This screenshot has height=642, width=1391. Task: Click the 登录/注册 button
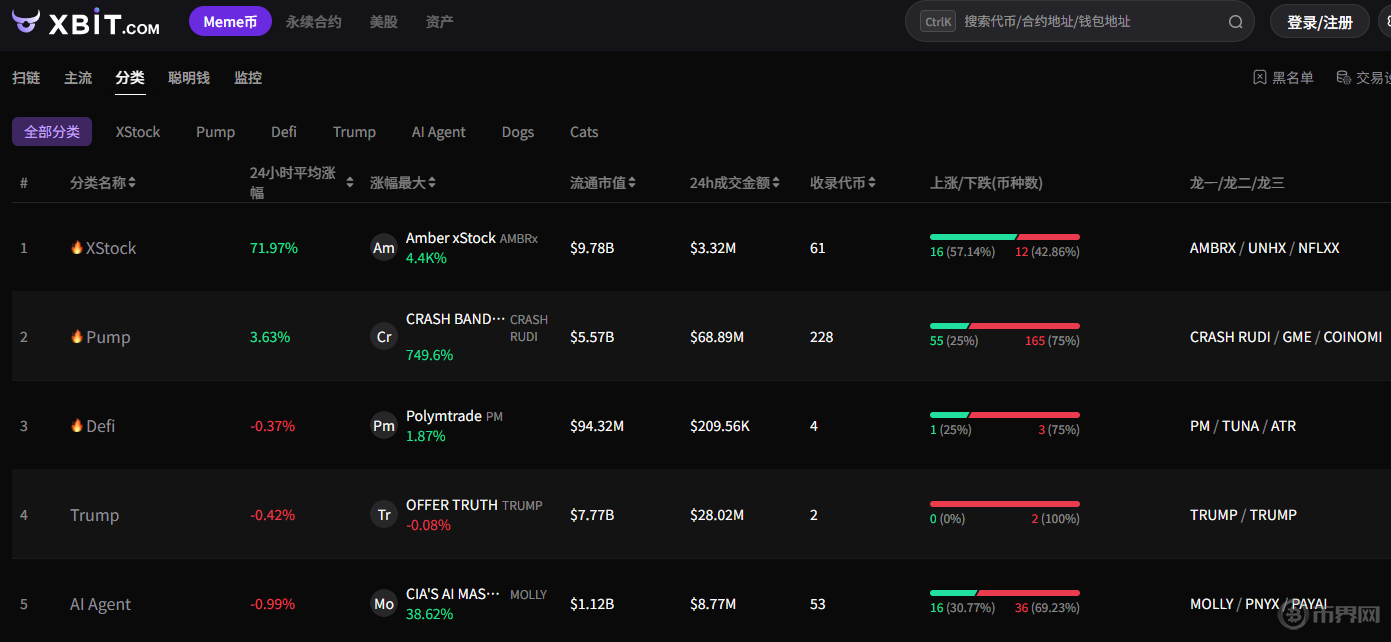[1319, 22]
